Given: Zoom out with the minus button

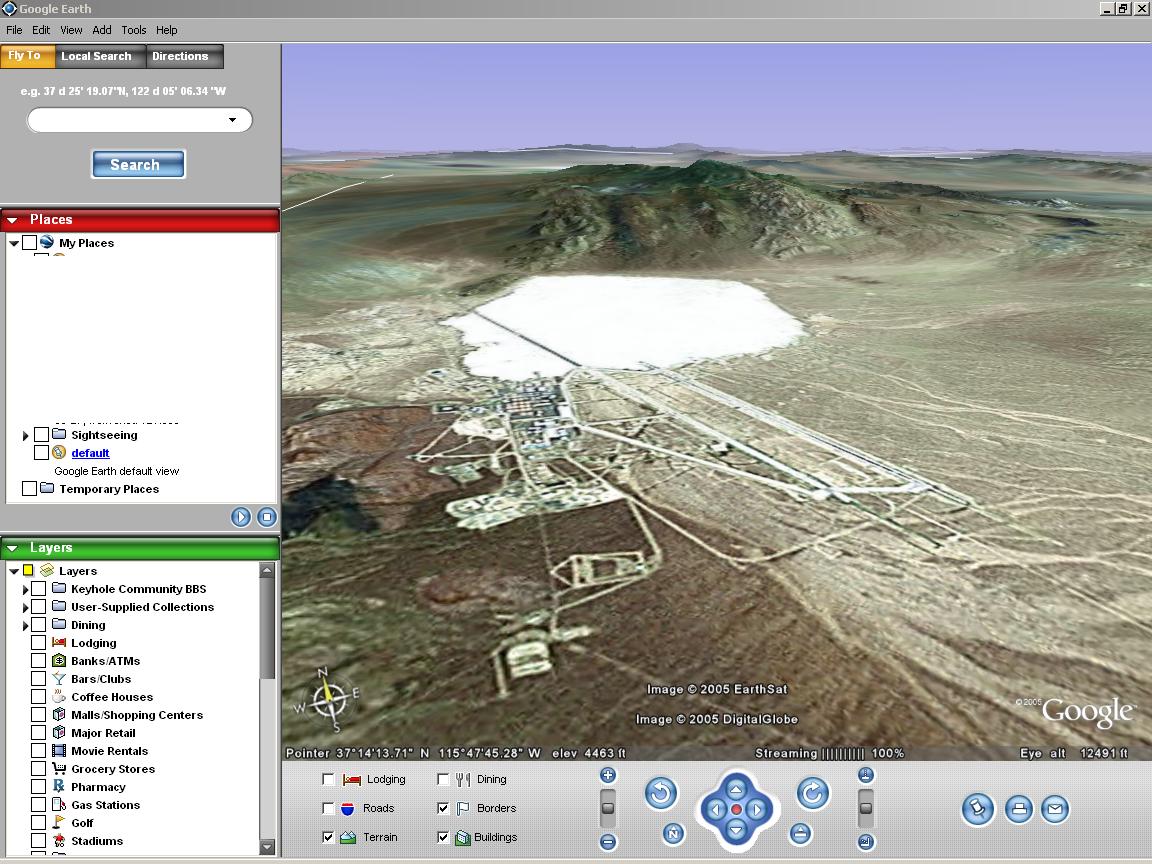Looking at the screenshot, I should 608,842.
